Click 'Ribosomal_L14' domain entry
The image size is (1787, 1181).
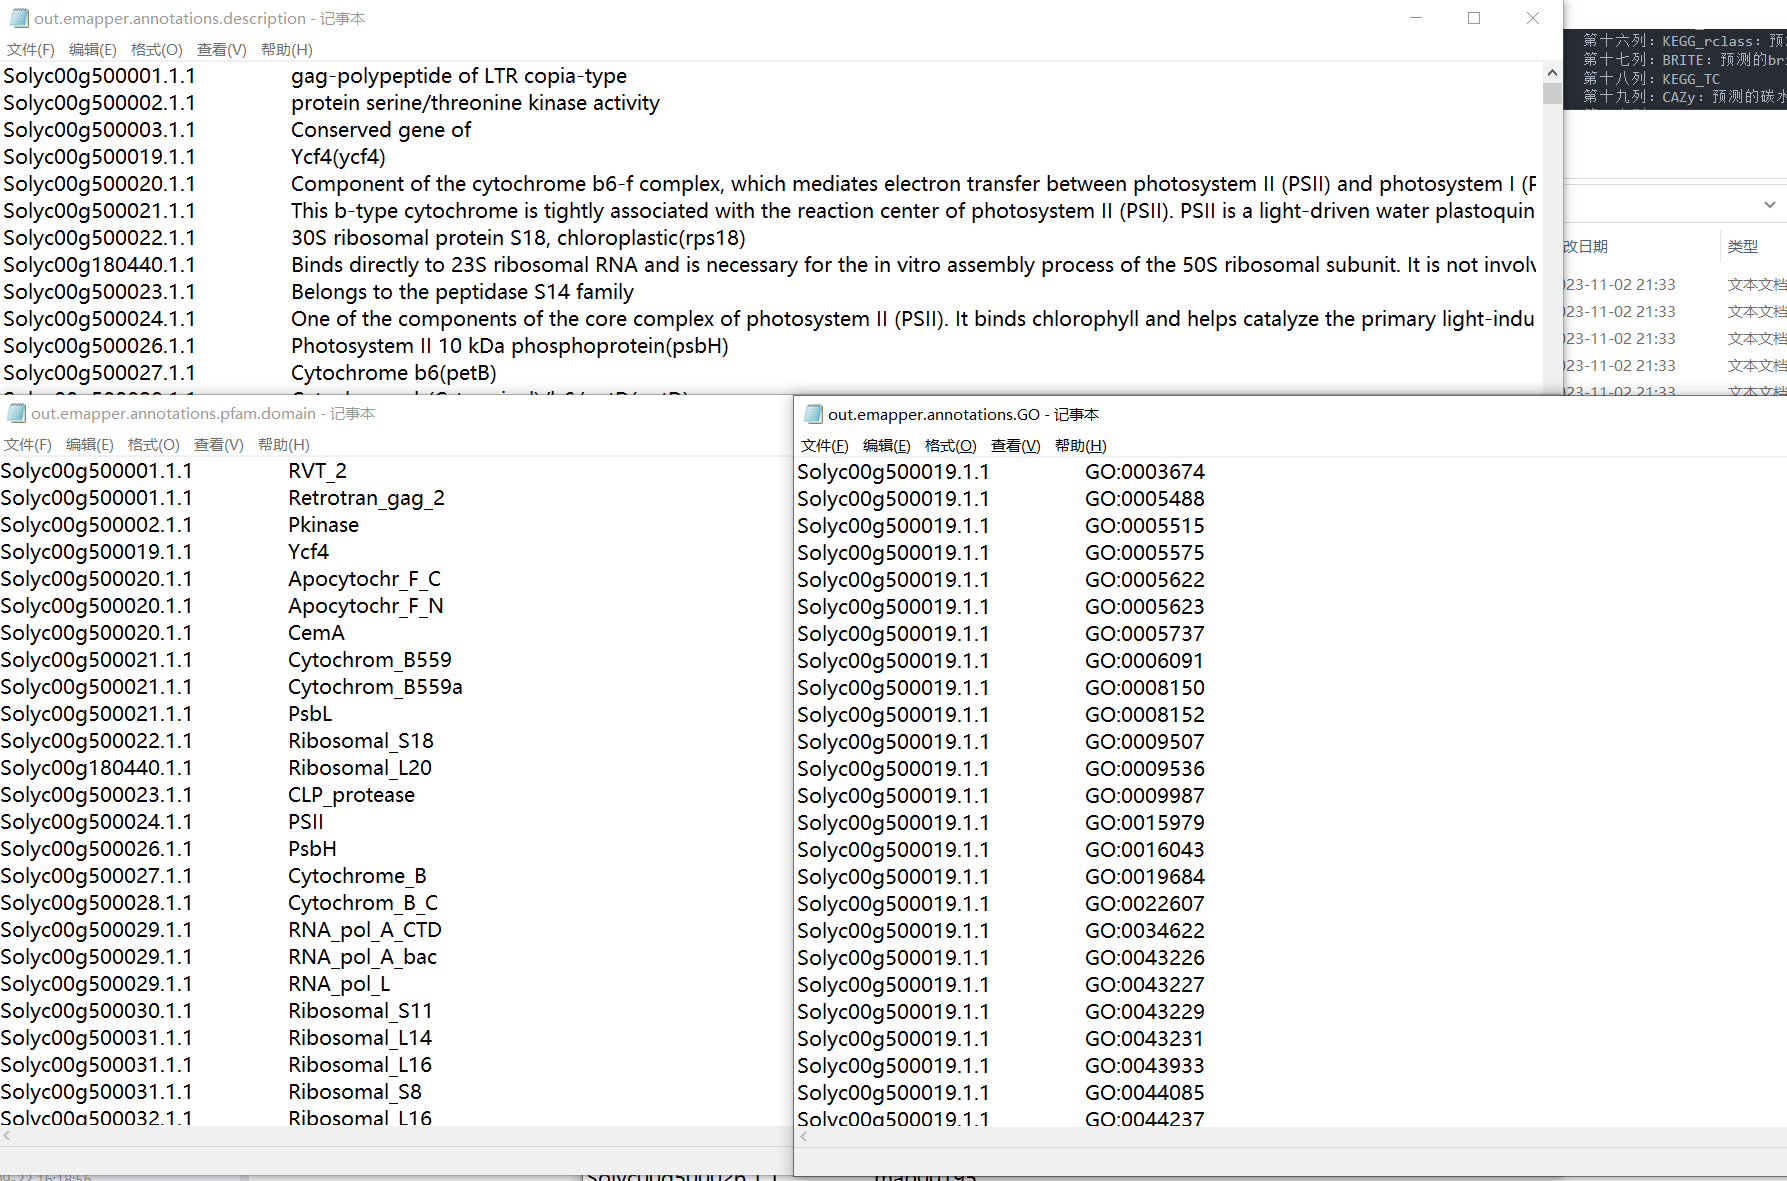pos(360,1038)
